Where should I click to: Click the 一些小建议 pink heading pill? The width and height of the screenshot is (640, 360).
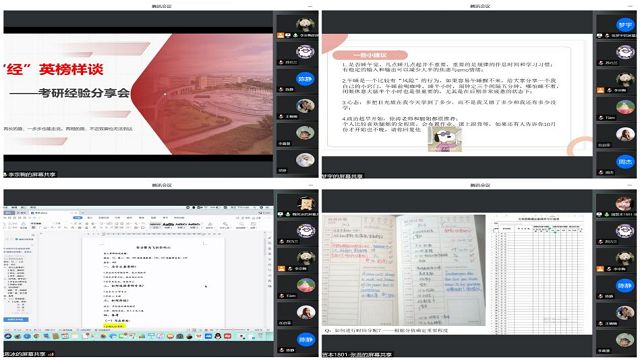pos(370,55)
